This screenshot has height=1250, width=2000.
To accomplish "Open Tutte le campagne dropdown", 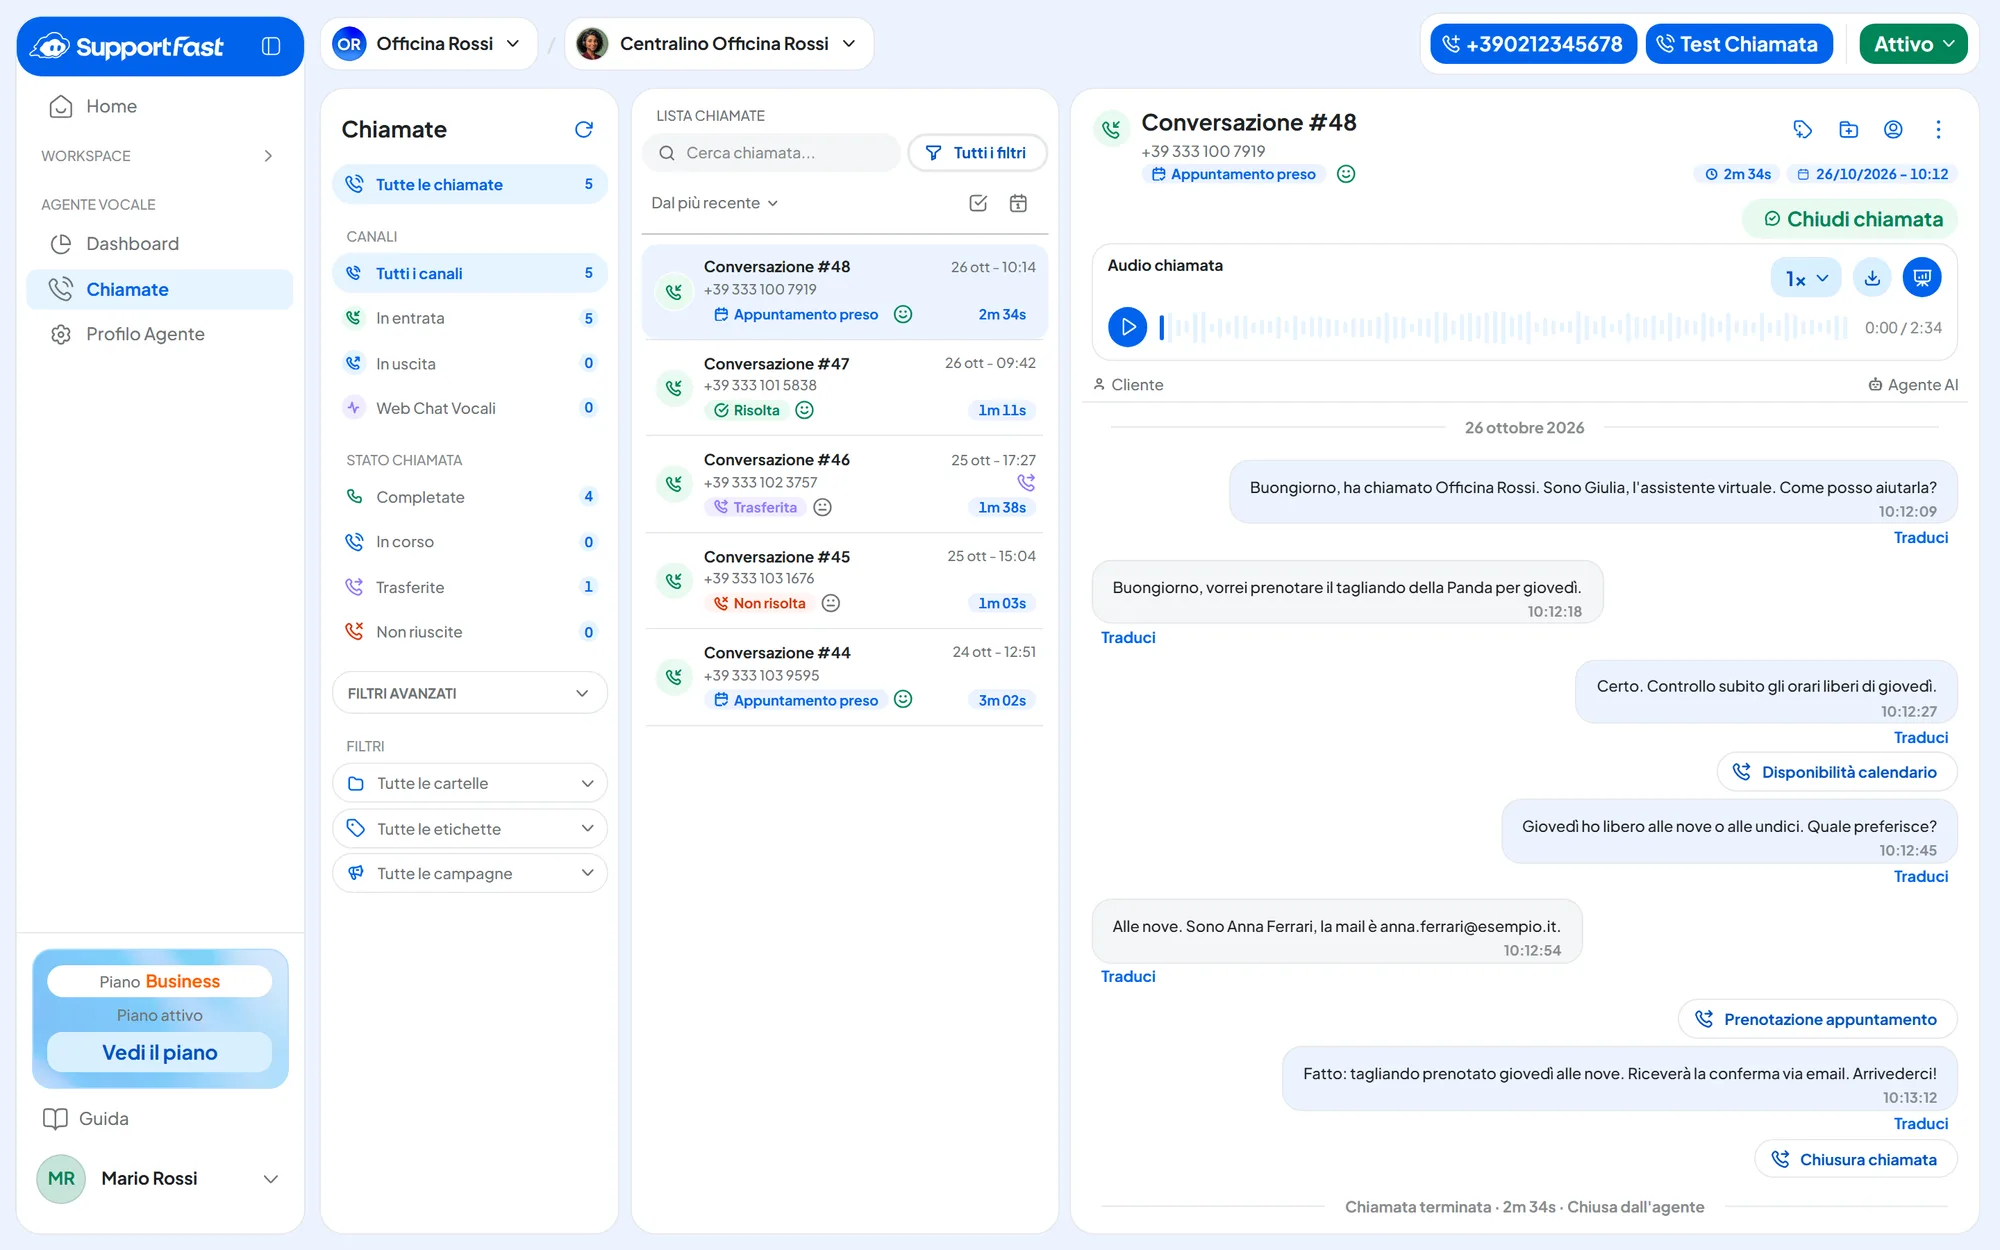I will click(x=469, y=873).
